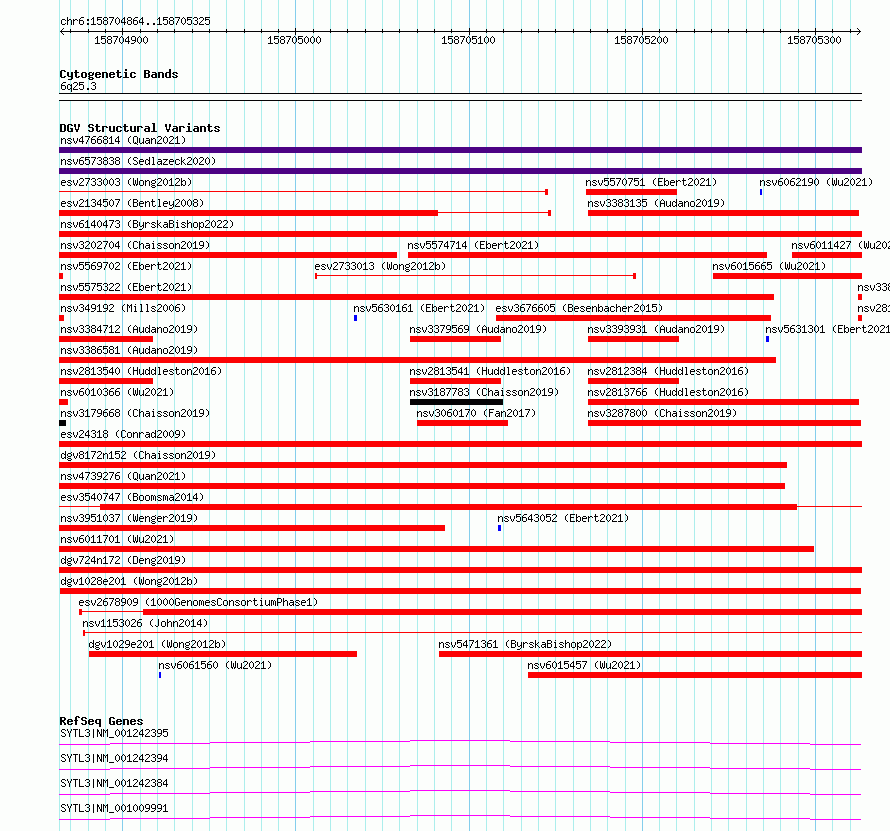The image size is (890, 831).
Task: Click the nsv2812384 (Huddleston2016) label
Action: click(668, 371)
